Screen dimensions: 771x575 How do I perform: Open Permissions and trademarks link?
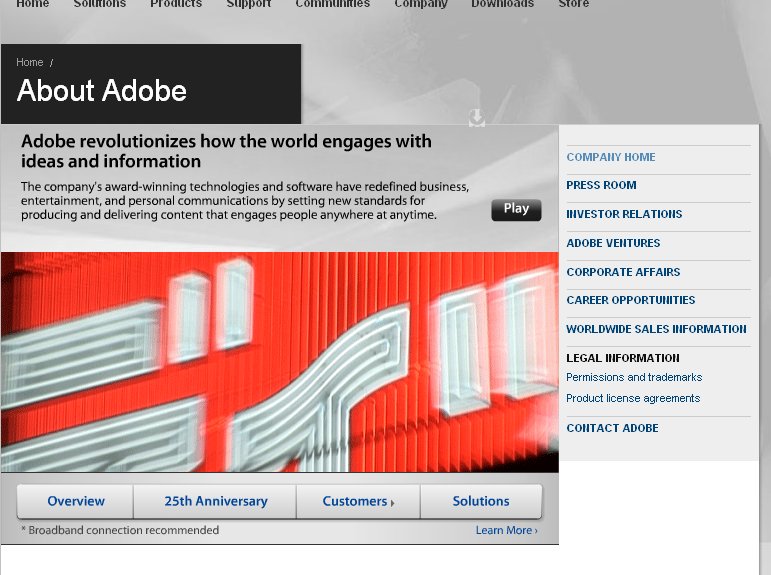click(x=634, y=377)
